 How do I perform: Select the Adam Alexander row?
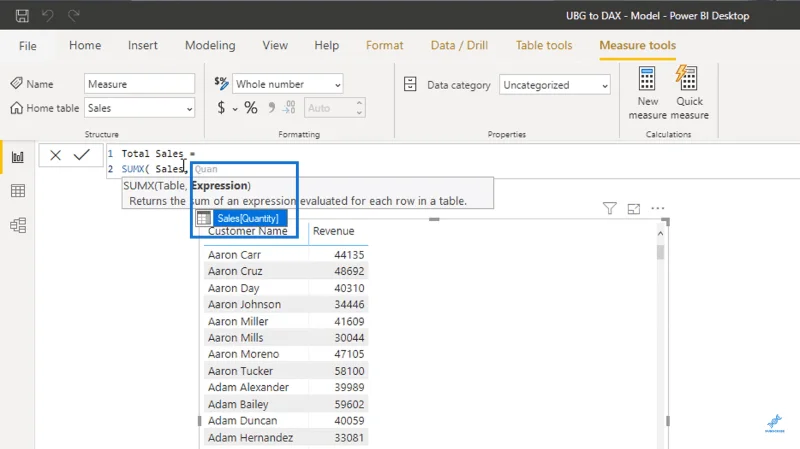click(x=286, y=387)
